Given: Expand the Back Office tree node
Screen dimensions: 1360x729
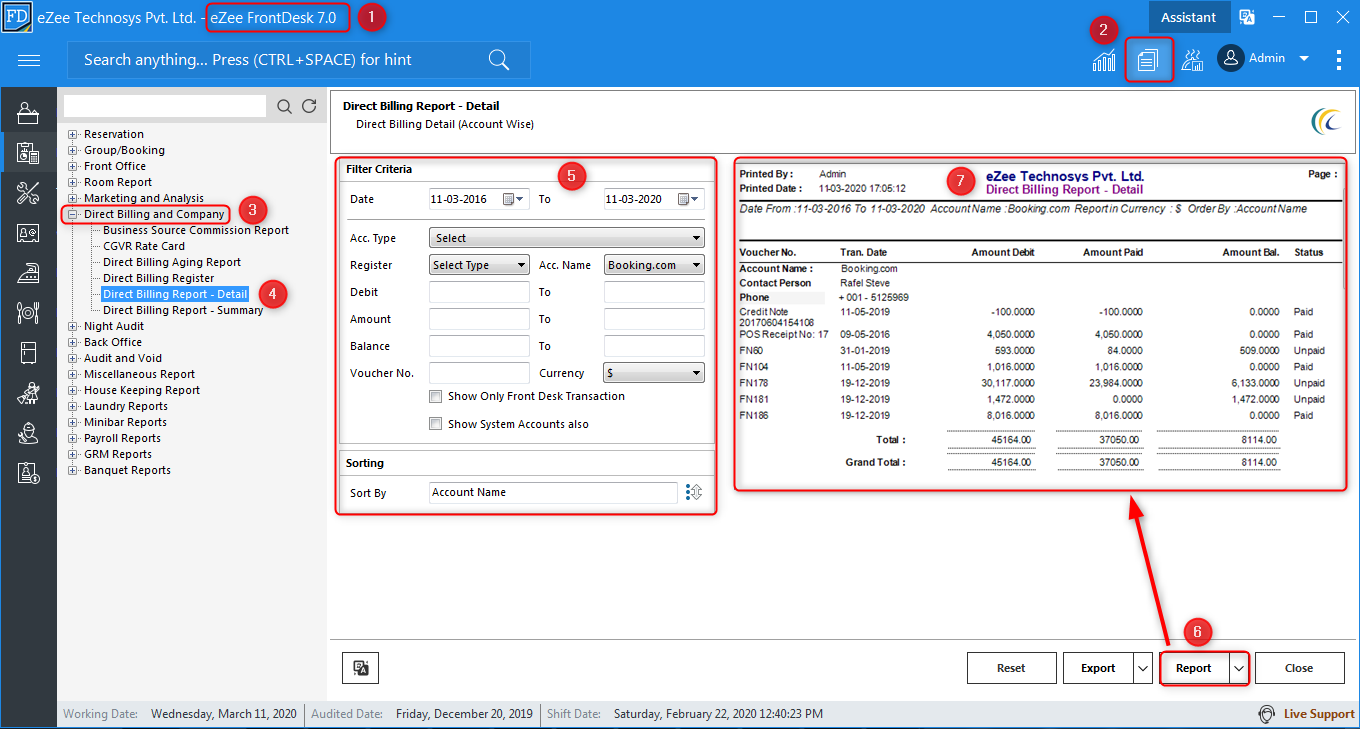Looking at the screenshot, I should click(x=73, y=342).
